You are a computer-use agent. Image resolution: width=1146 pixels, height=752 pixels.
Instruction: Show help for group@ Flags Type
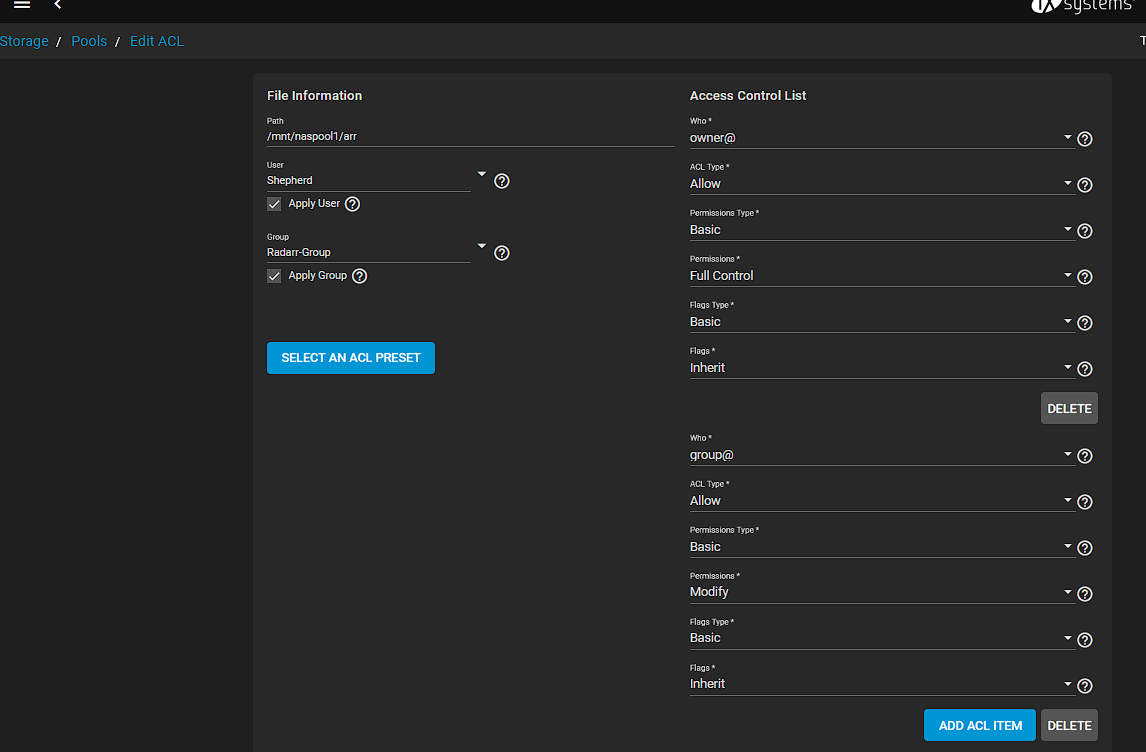tap(1085, 640)
